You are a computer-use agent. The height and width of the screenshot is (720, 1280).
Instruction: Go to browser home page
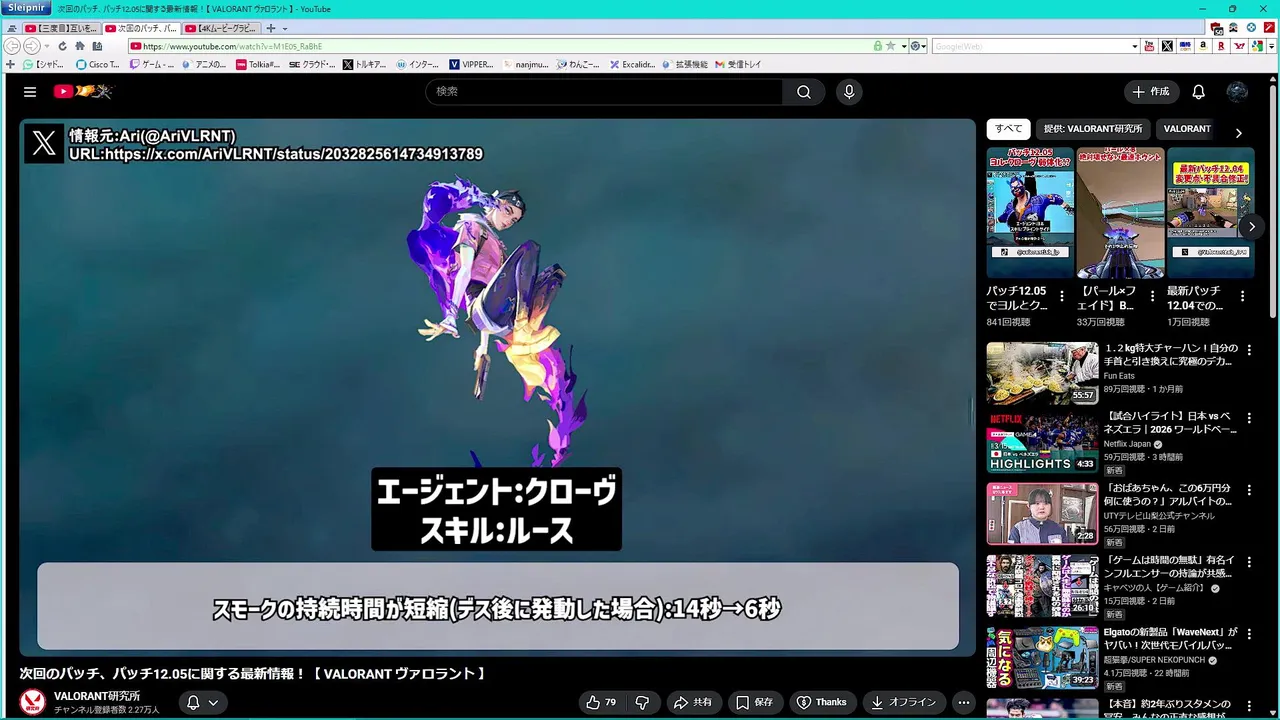(x=80, y=46)
